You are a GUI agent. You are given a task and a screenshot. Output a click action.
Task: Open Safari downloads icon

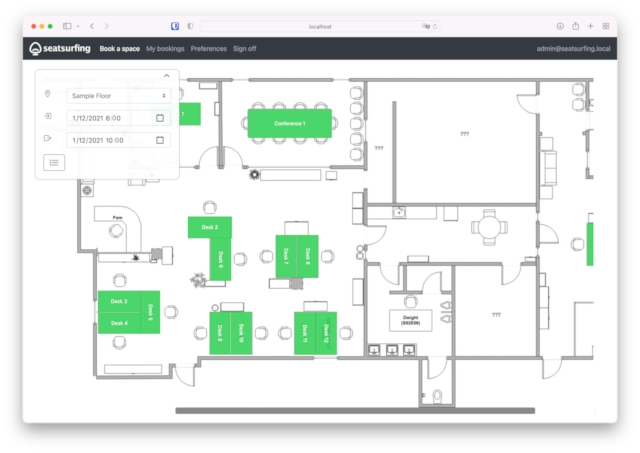pos(560,26)
